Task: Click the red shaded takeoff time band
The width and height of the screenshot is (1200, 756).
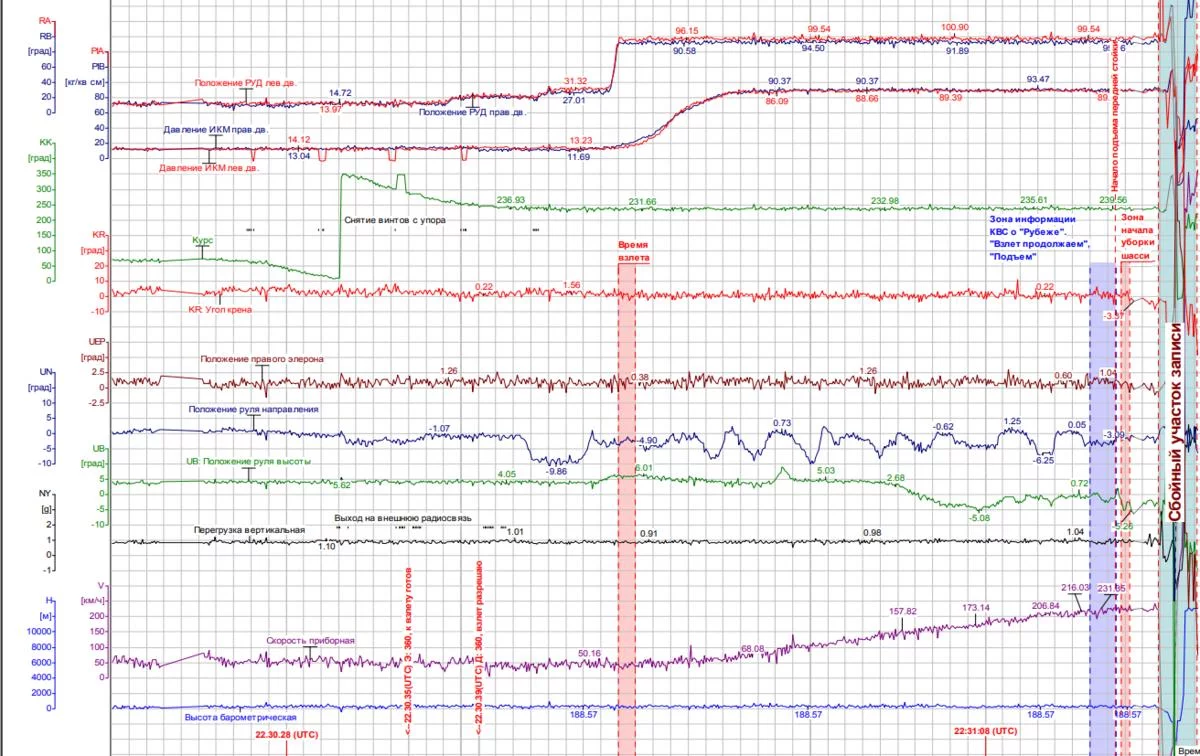Action: coord(627,510)
